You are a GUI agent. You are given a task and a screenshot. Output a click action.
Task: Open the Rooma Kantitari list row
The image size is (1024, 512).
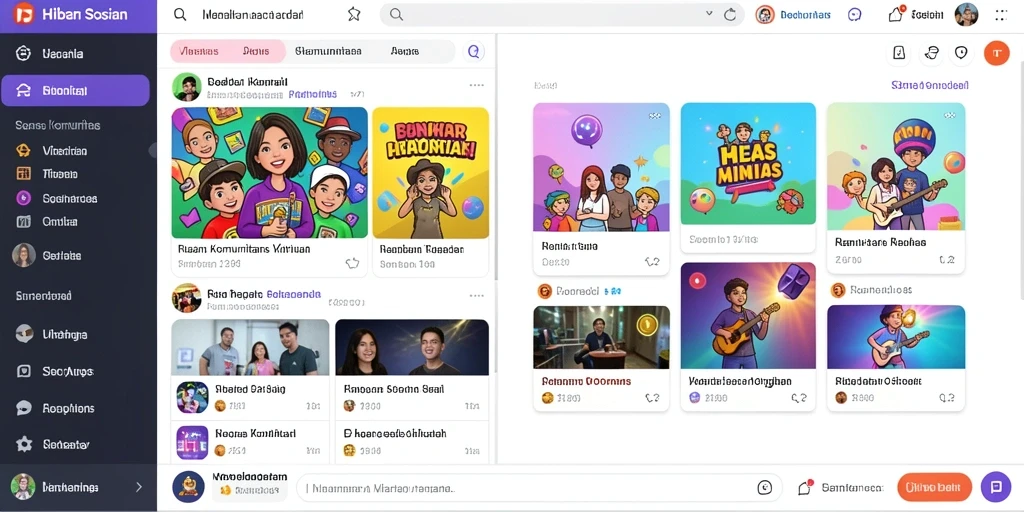(250, 441)
